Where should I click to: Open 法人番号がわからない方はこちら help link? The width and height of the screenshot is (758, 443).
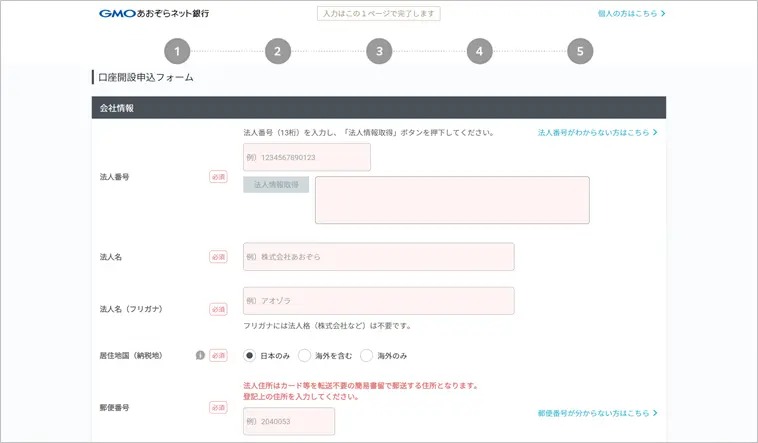point(597,132)
